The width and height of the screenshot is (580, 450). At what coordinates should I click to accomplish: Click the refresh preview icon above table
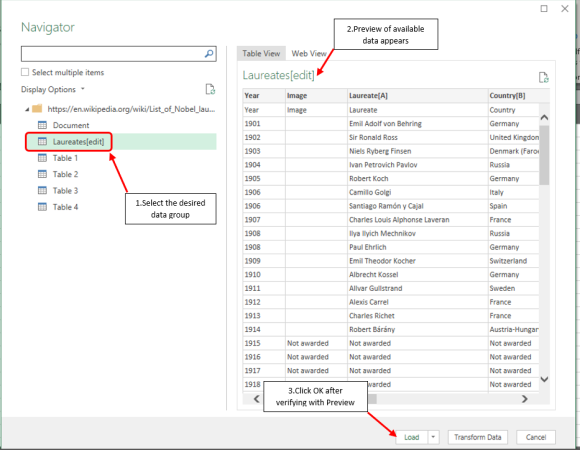543,77
